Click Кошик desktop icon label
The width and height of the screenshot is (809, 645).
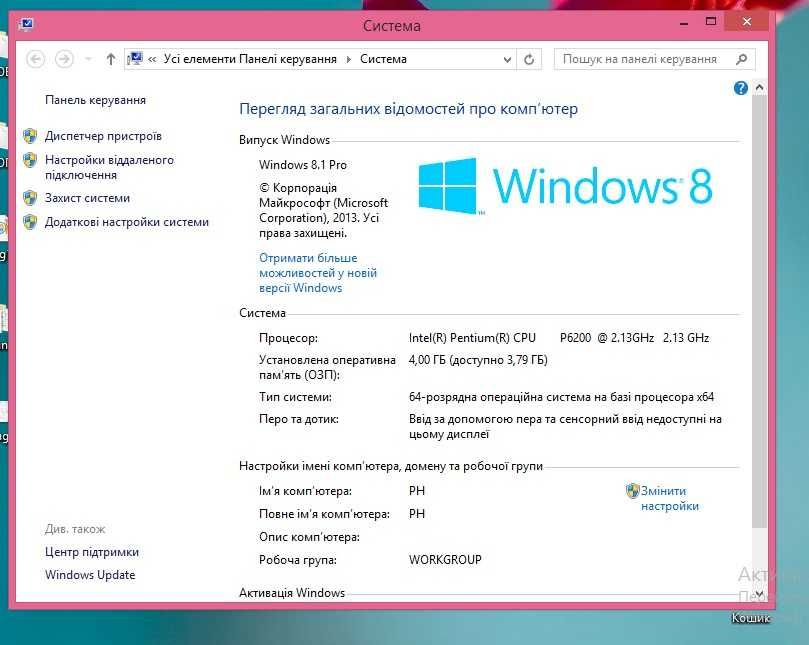coord(751,618)
